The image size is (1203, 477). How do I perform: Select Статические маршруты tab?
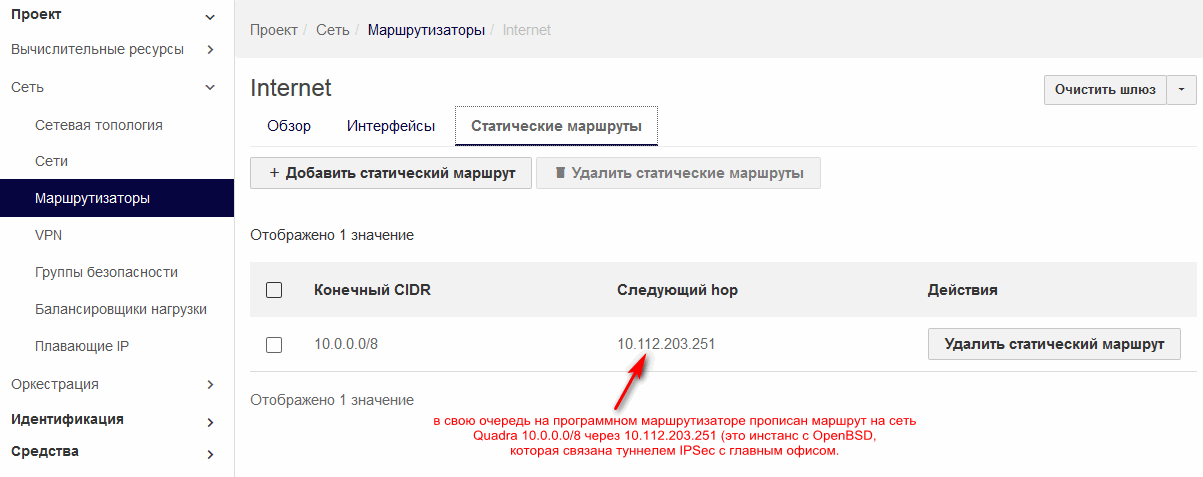[556, 126]
